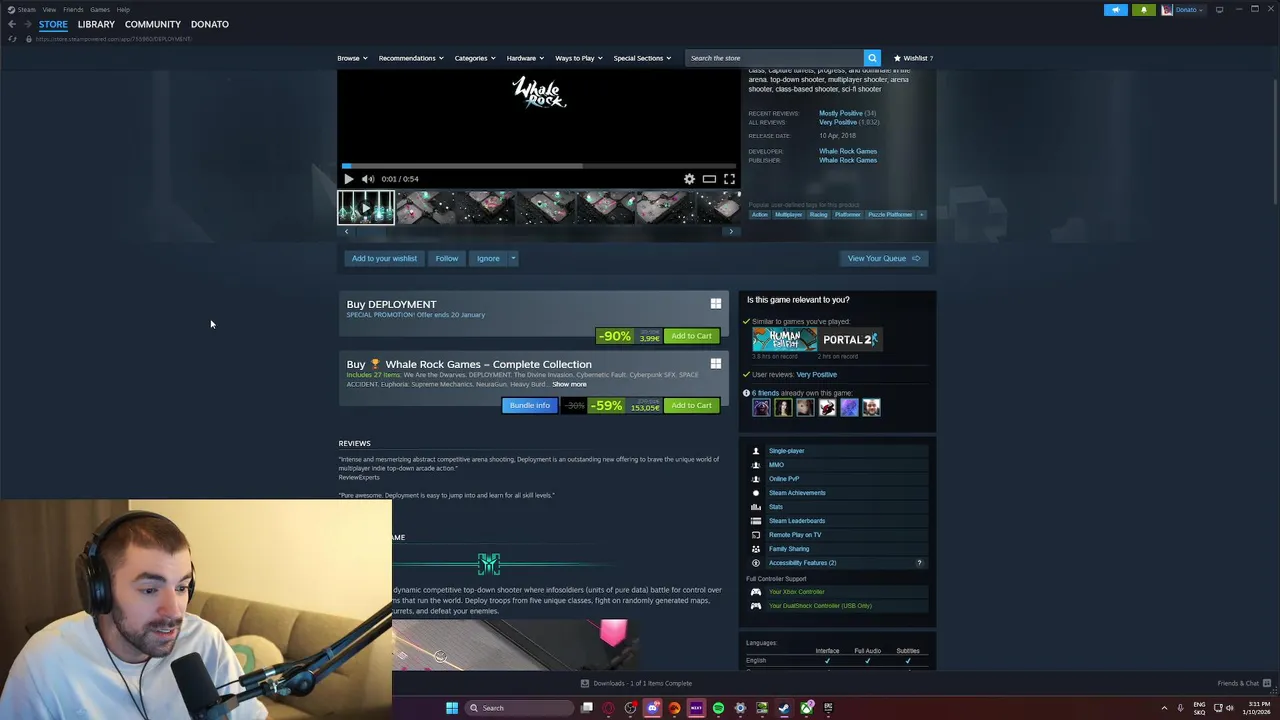Image resolution: width=1280 pixels, height=720 pixels.
Task: Click the Portal 2 thumbnail
Action: click(850, 340)
